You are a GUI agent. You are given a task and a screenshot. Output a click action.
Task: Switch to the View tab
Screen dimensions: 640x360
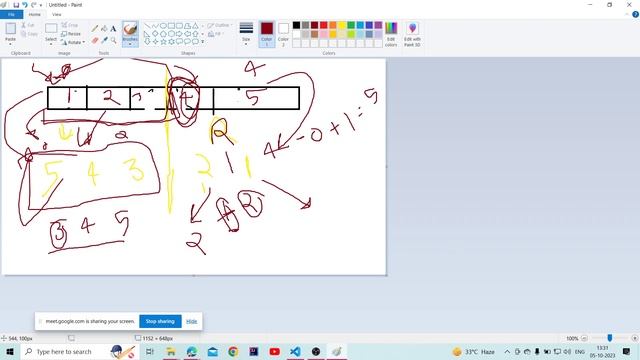pos(57,14)
